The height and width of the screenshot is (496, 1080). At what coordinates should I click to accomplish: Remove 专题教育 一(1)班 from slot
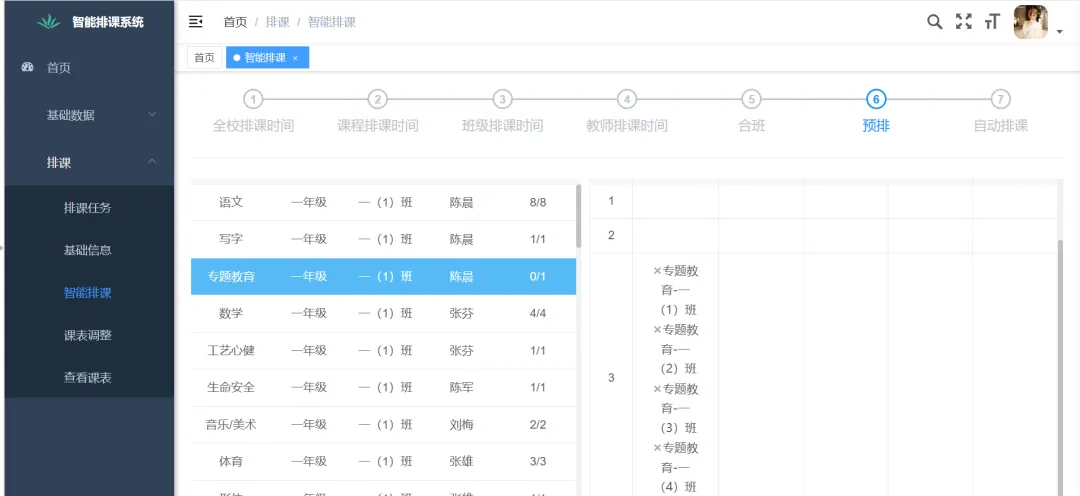coord(657,271)
